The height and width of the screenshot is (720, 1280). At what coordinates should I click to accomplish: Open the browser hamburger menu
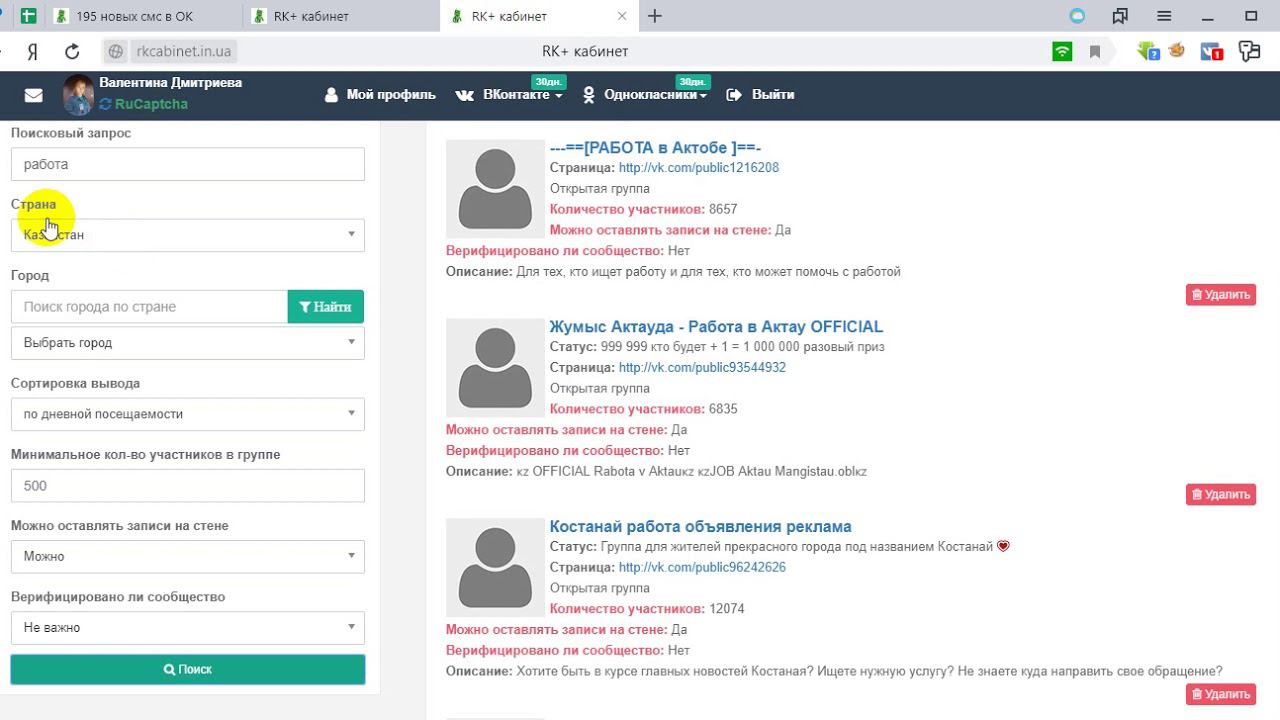pos(1164,16)
